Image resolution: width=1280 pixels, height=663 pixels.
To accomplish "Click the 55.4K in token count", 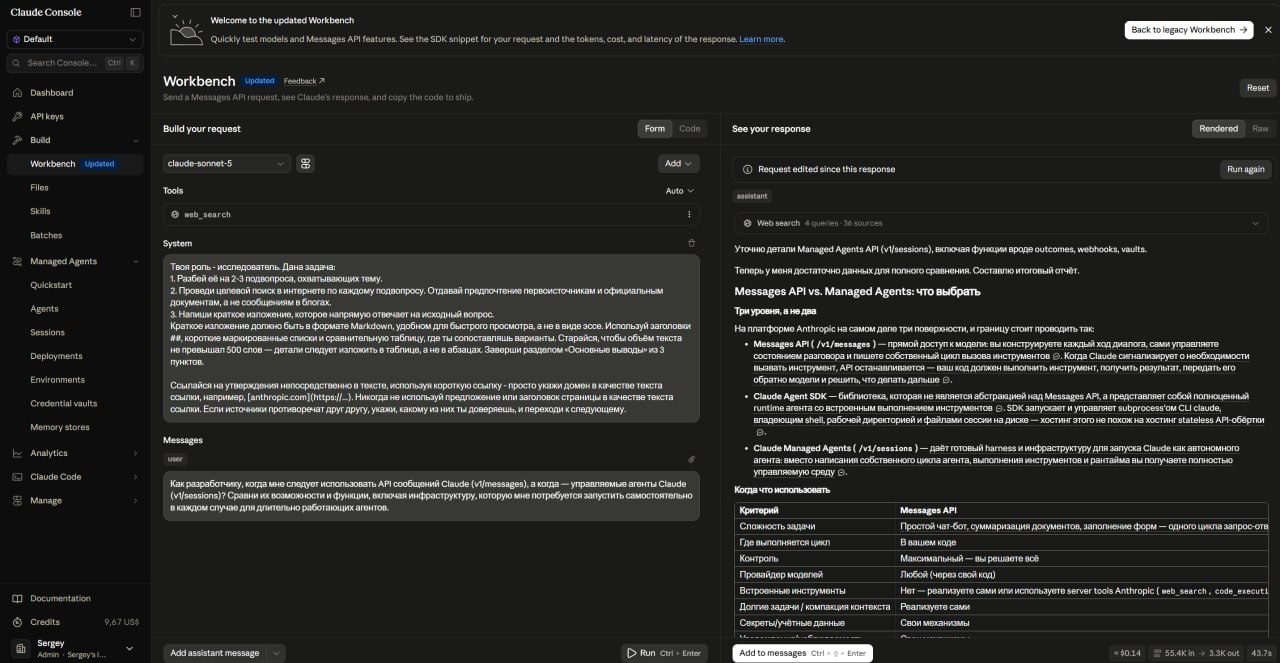I will click(1174, 653).
